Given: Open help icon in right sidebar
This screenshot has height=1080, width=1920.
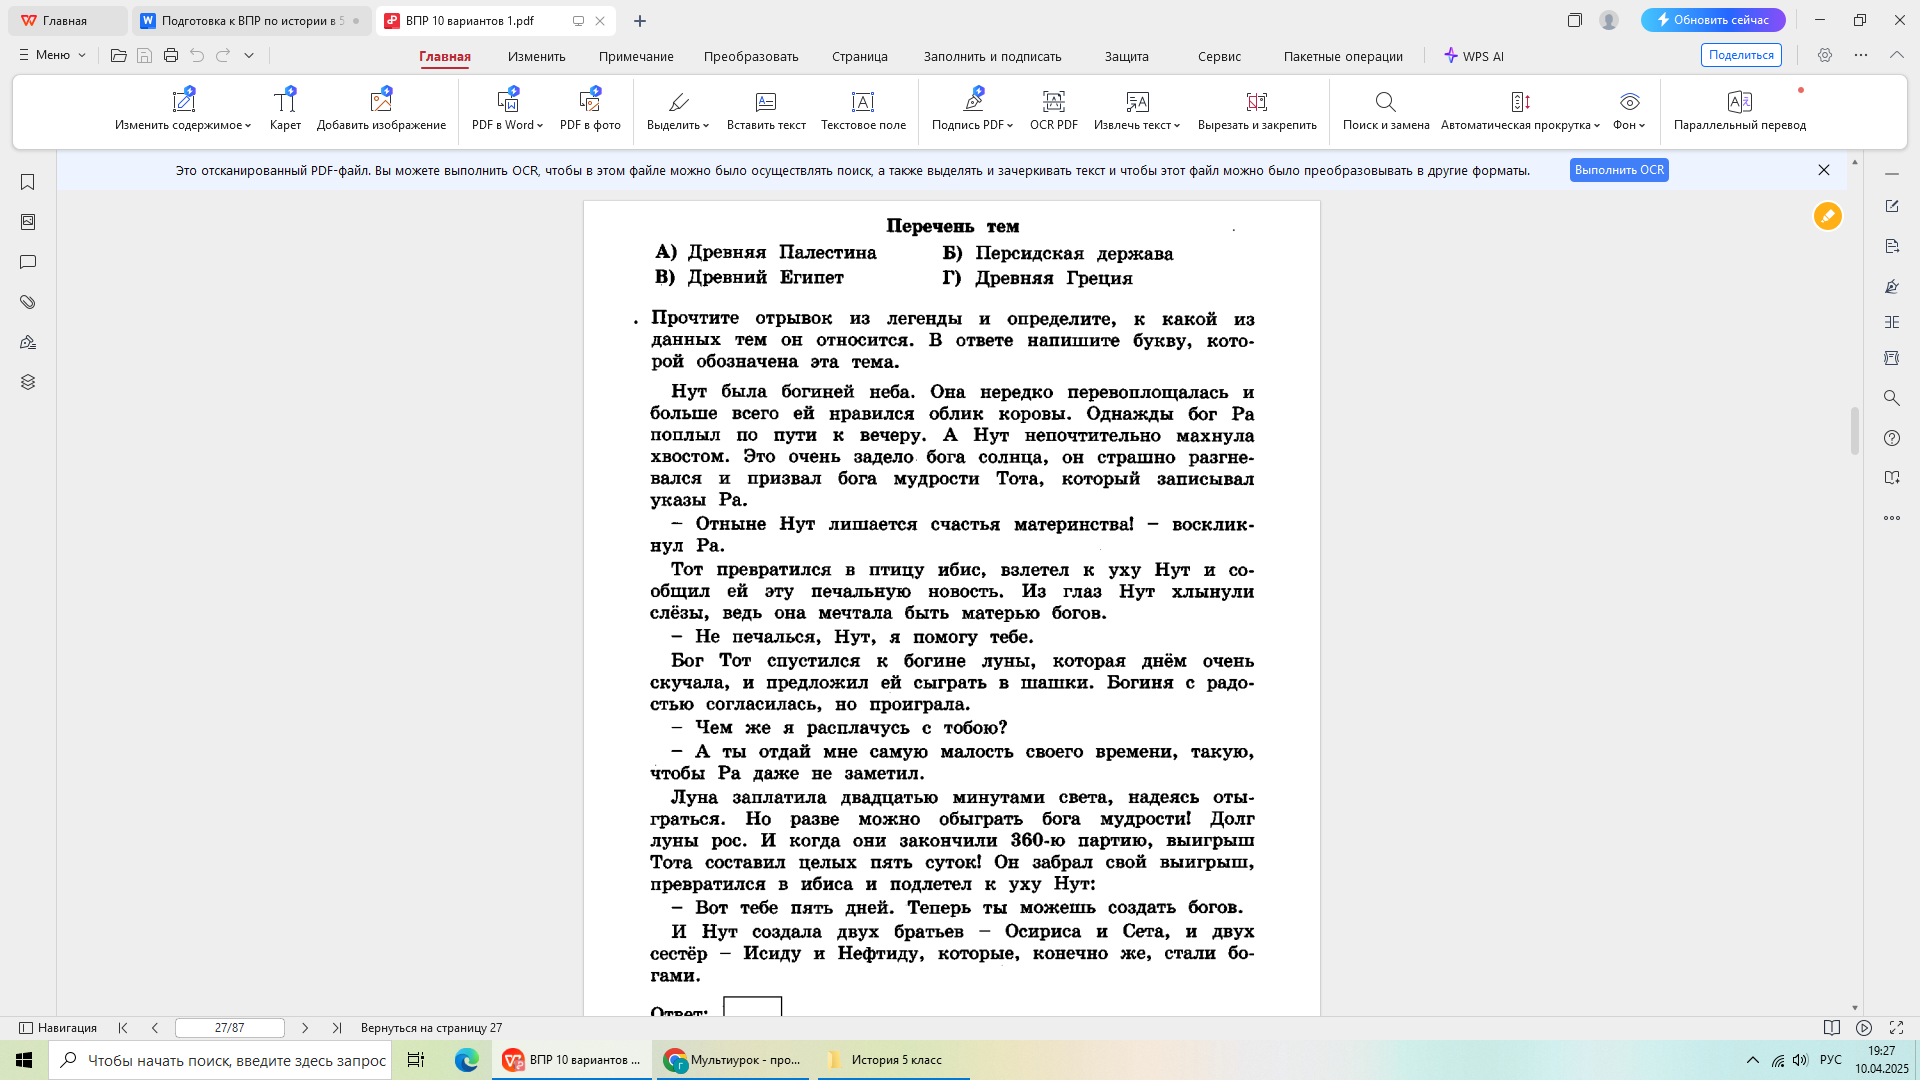Looking at the screenshot, I should [1892, 438].
